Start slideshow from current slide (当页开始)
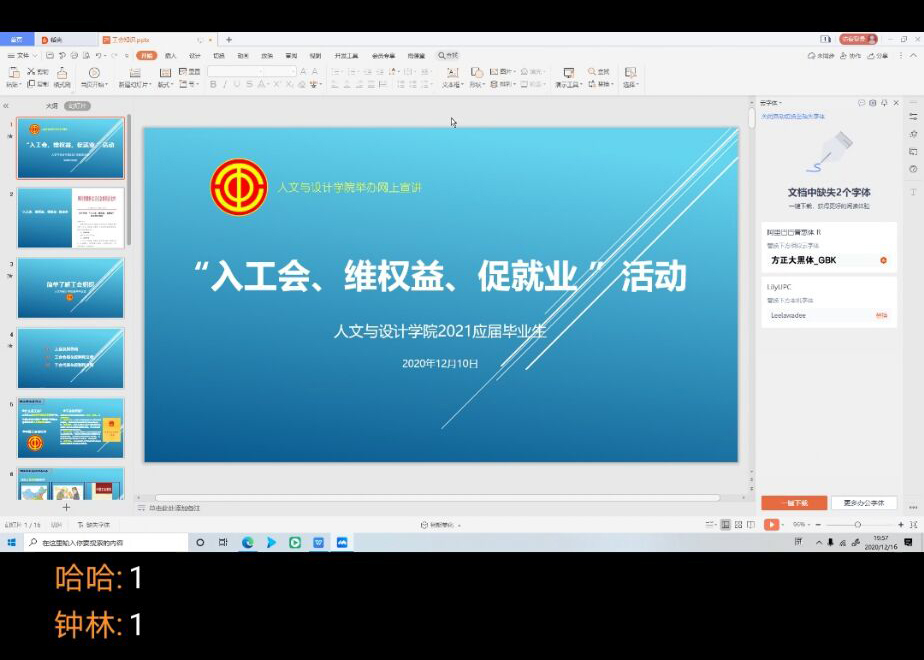924x660 pixels. [x=94, y=72]
